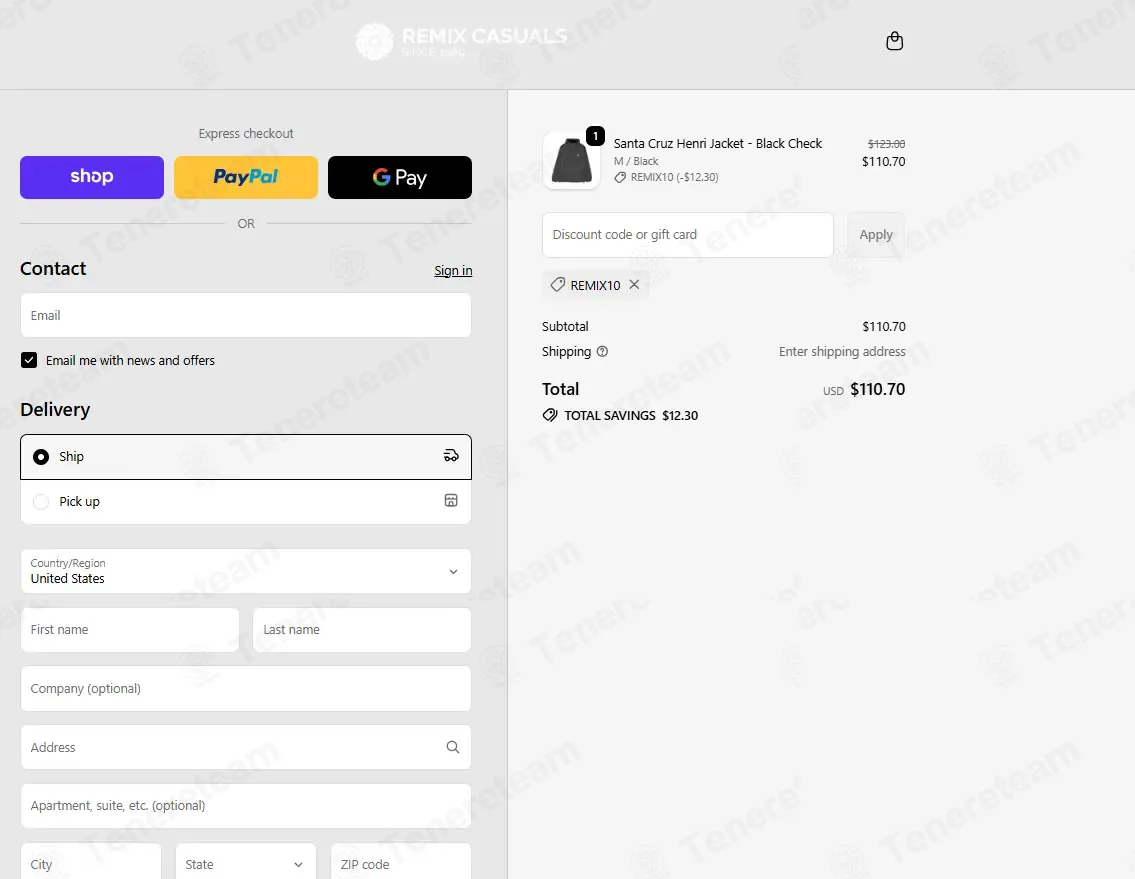Click the REMIX10 applied code tag icon
The image size is (1135, 879).
coord(557,285)
